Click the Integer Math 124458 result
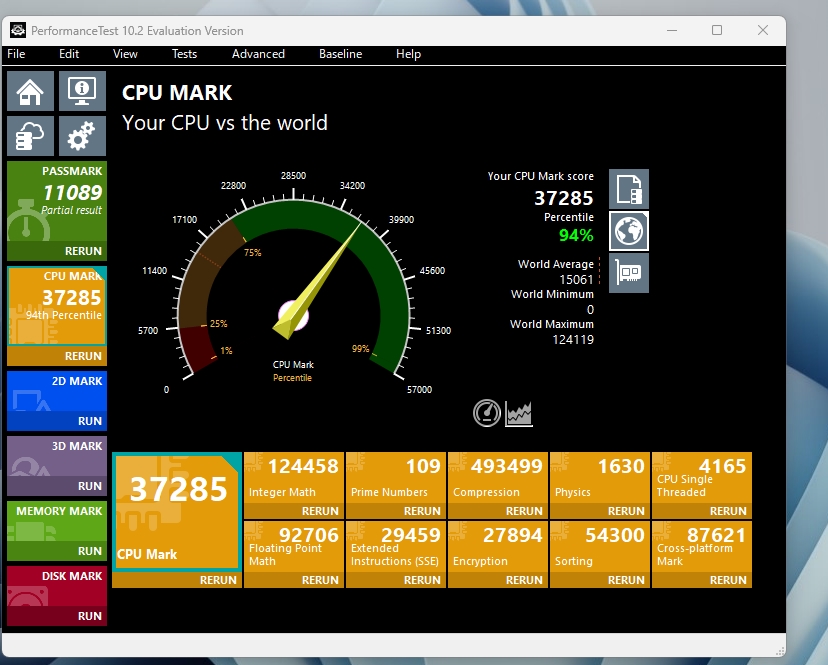The image size is (828, 665). point(294,477)
